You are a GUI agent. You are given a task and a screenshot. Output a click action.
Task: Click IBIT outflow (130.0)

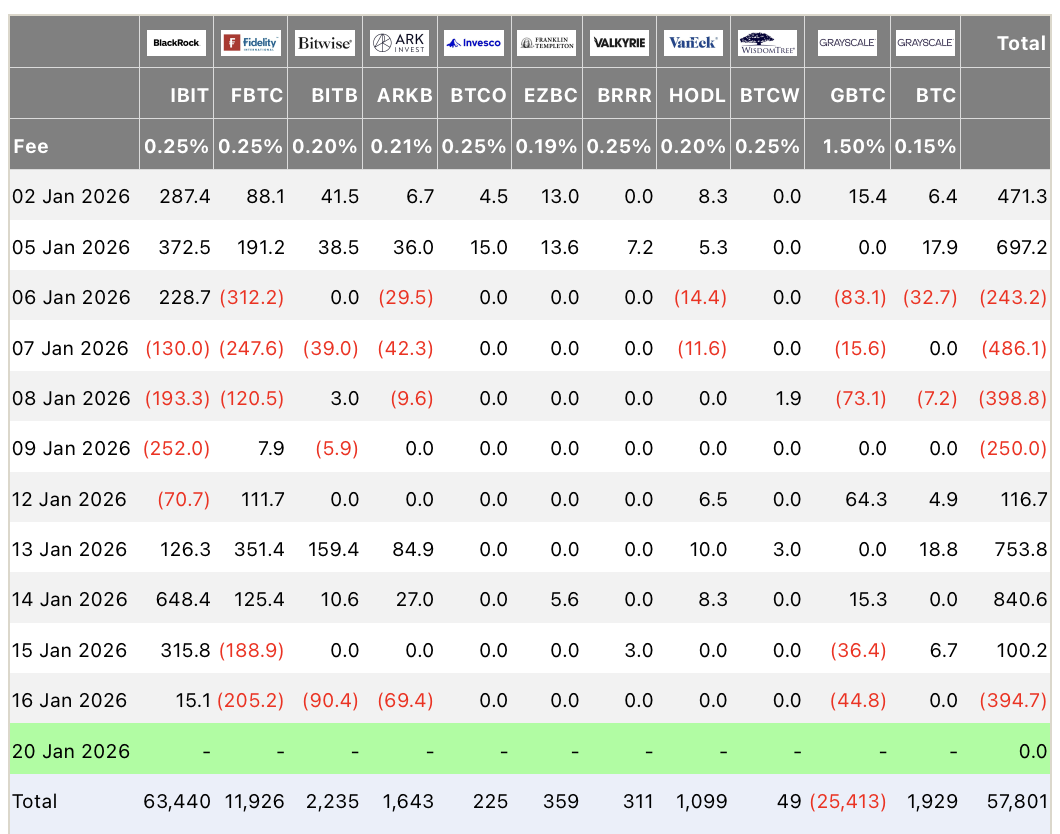click(x=178, y=348)
